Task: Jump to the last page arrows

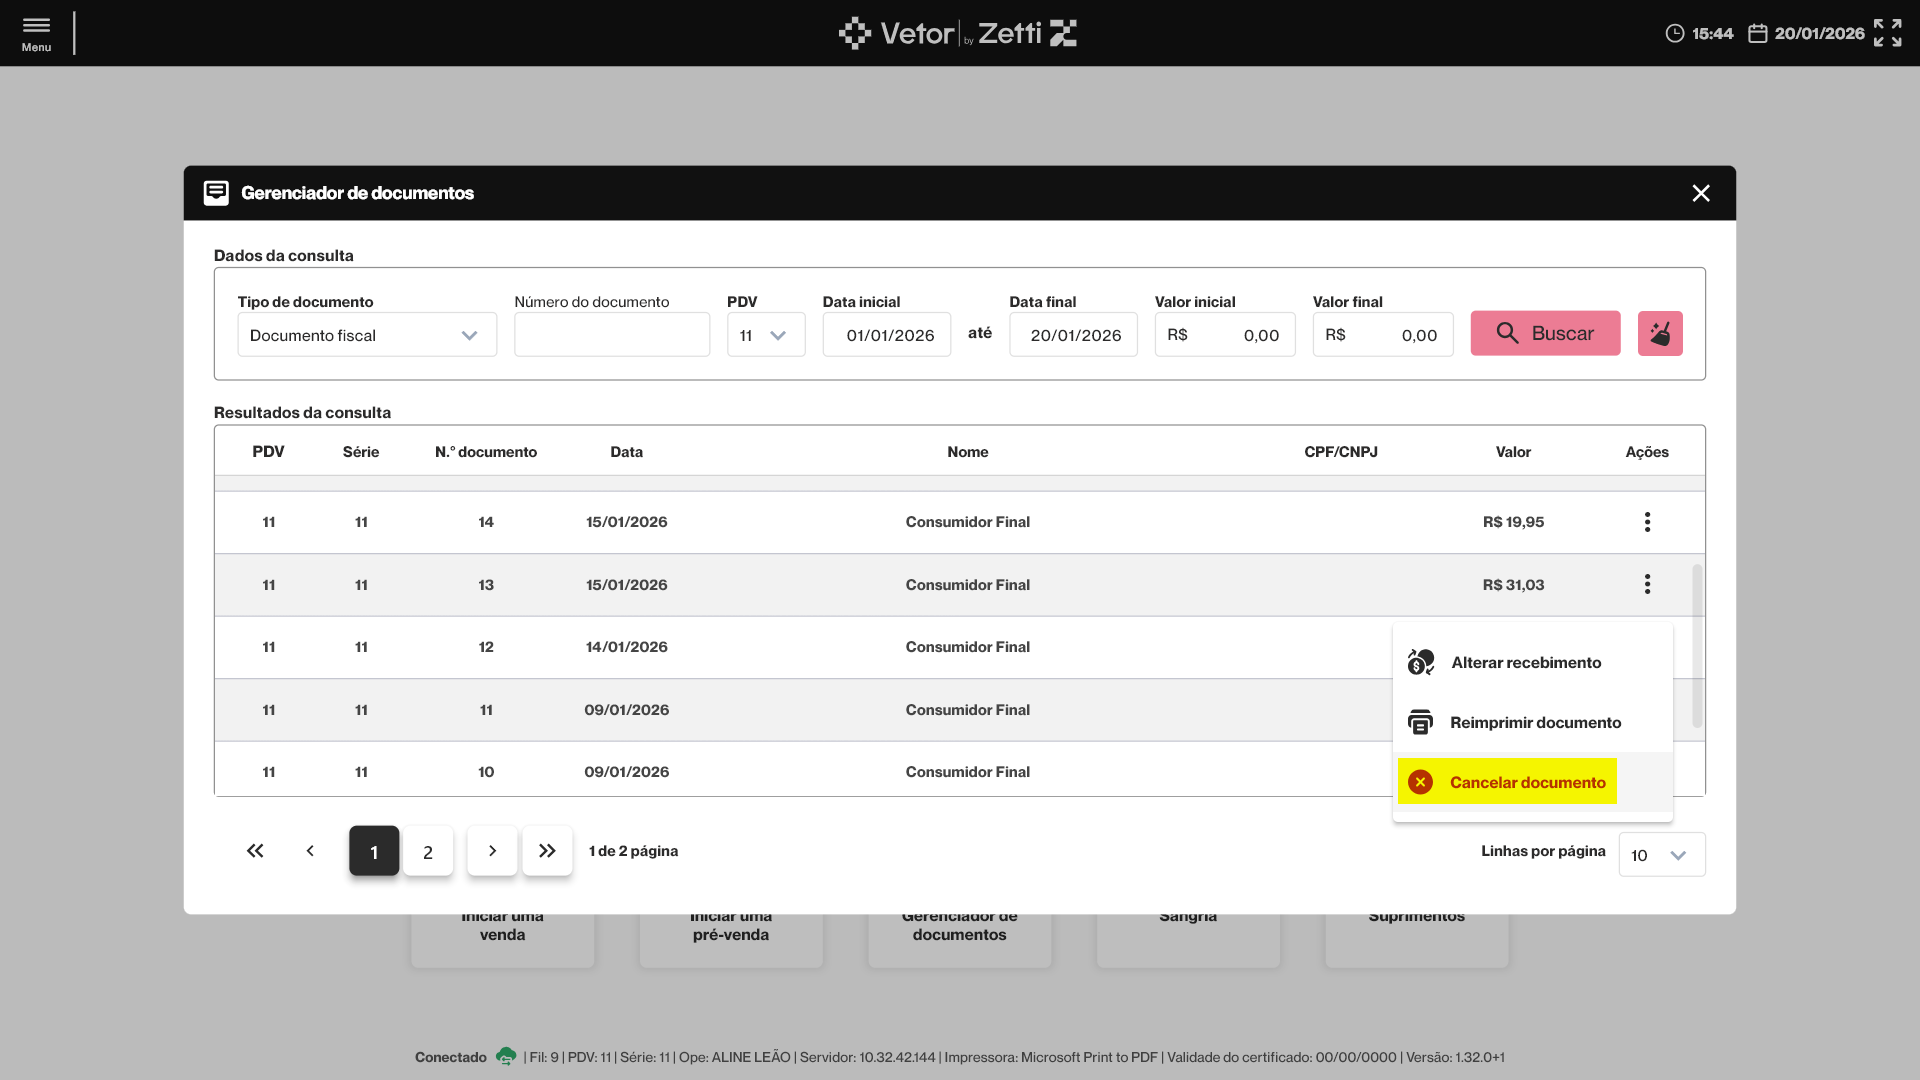Action: (547, 851)
